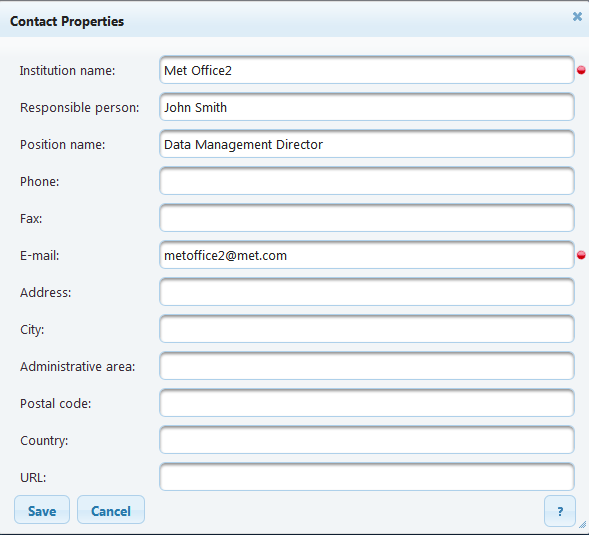Click into the Position name field
The height and width of the screenshot is (535, 589).
(367, 144)
